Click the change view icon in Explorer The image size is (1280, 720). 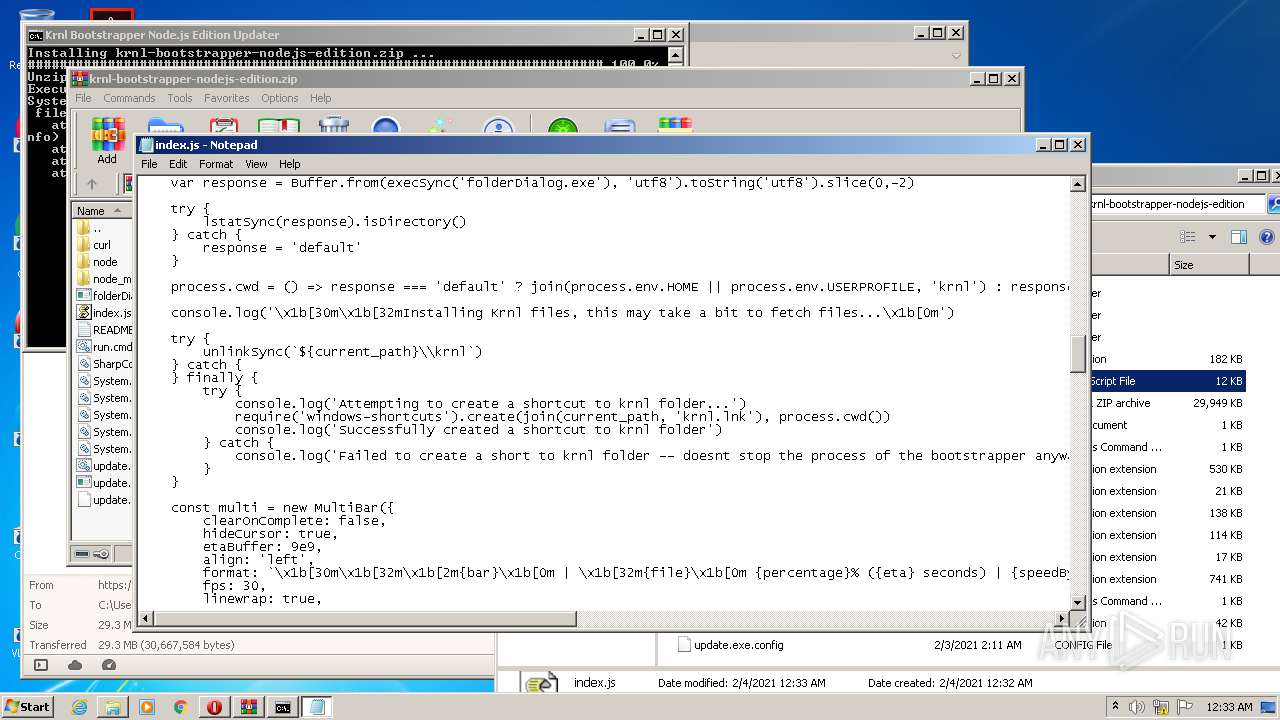coord(1188,237)
